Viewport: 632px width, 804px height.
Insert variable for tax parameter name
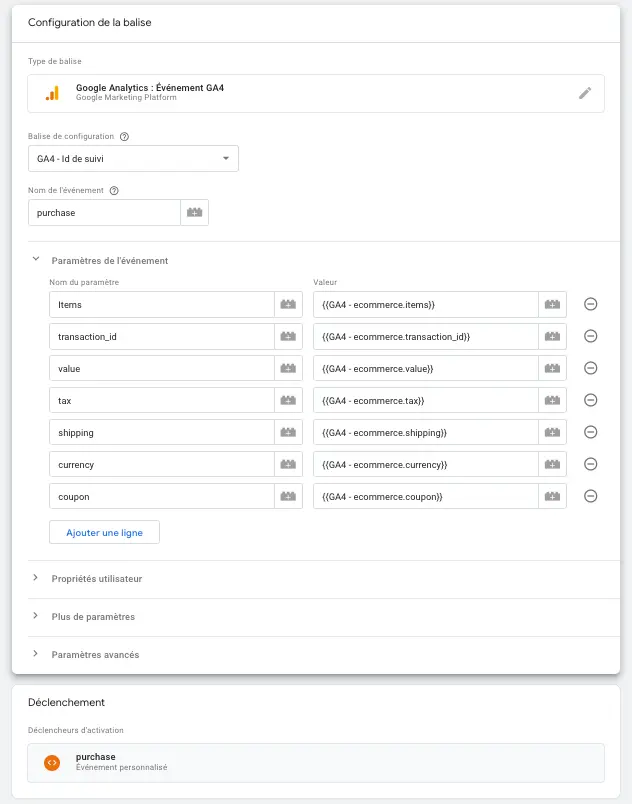(288, 400)
